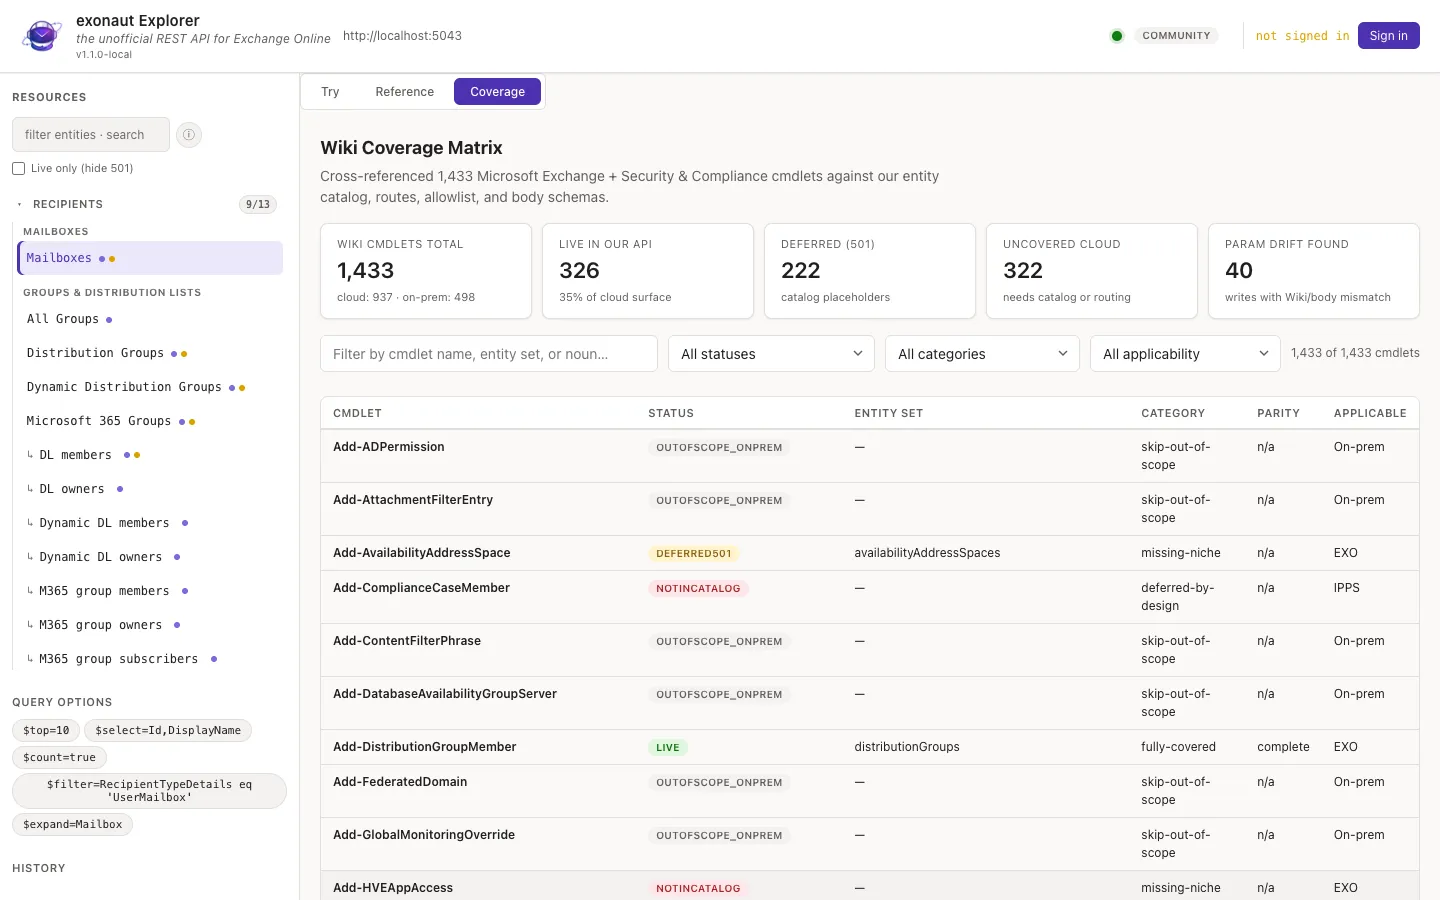Toggle Live only (hide 501) checkbox

click(18, 168)
